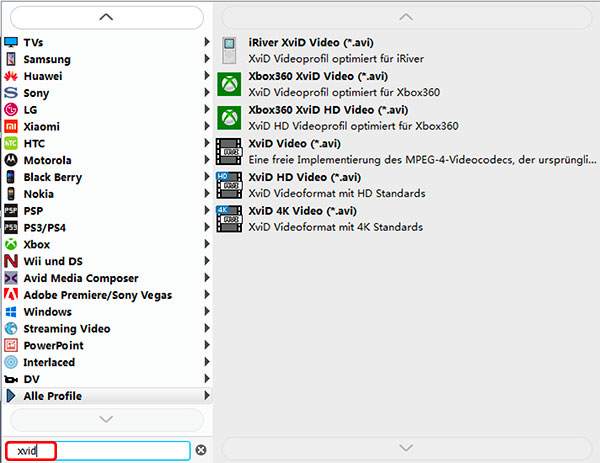
Task: Click the Huawei logo icon
Action: pos(11,76)
